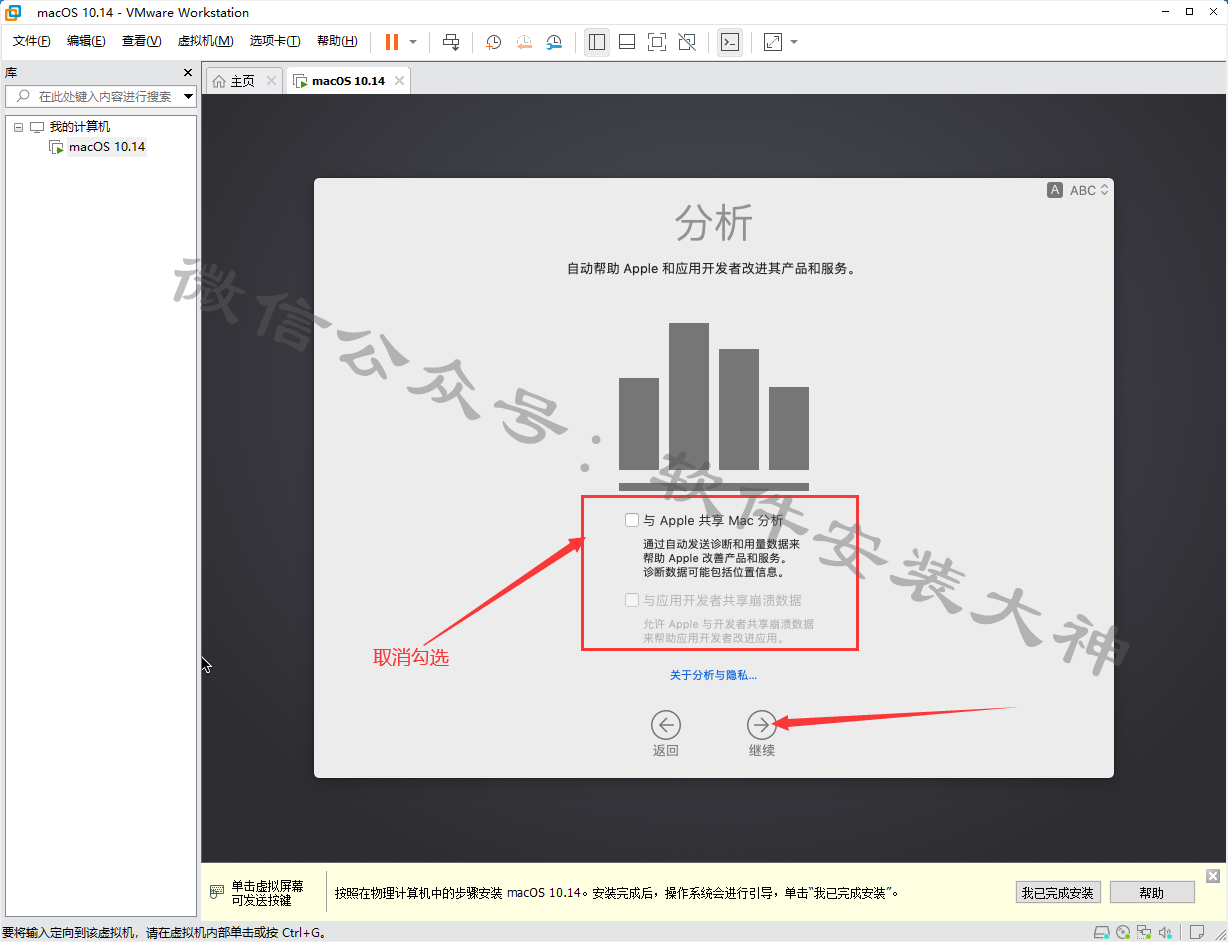The height and width of the screenshot is (942, 1228).
Task: Dismiss the yellow installation hint bar
Action: point(1213,876)
